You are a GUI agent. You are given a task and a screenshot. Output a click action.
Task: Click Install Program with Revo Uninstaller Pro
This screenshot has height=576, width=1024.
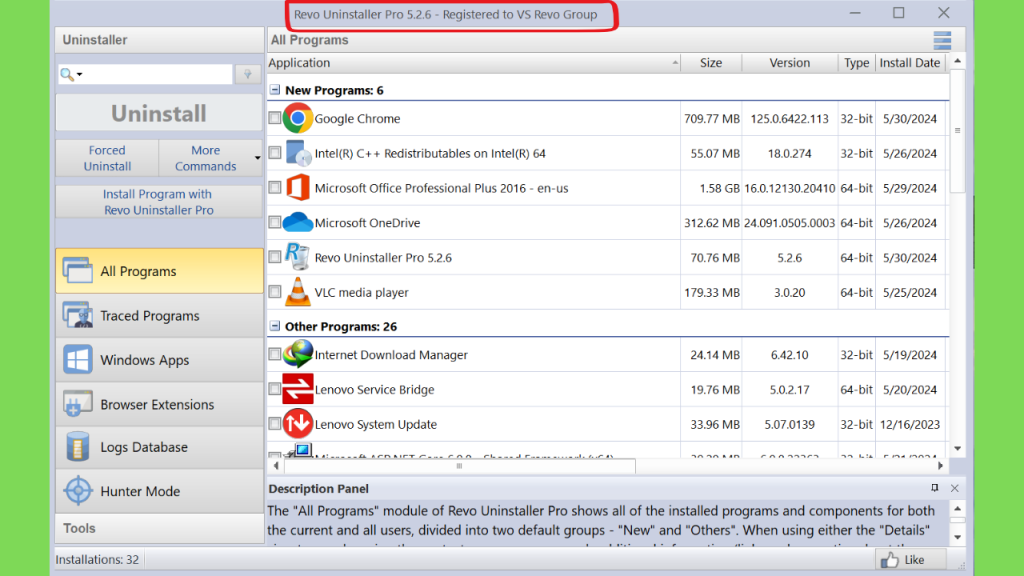[159, 202]
